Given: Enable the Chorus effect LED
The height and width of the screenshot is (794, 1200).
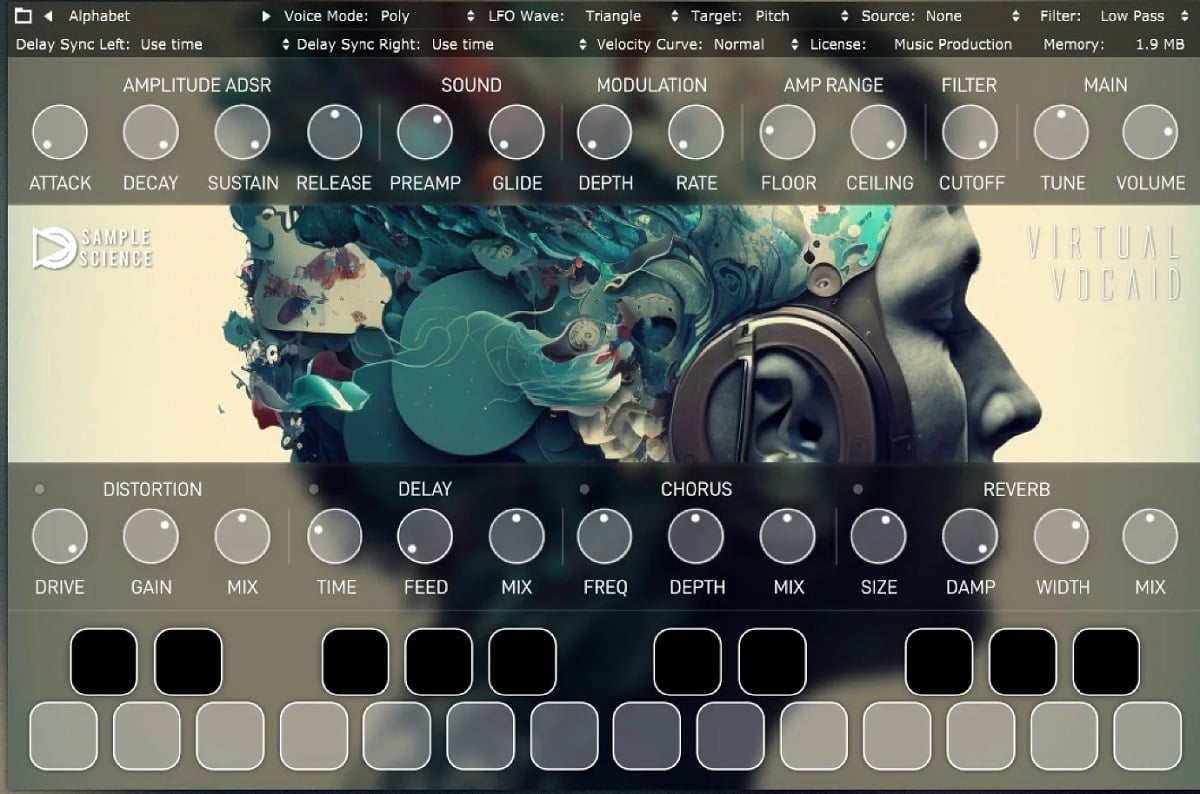Looking at the screenshot, I should (584, 489).
